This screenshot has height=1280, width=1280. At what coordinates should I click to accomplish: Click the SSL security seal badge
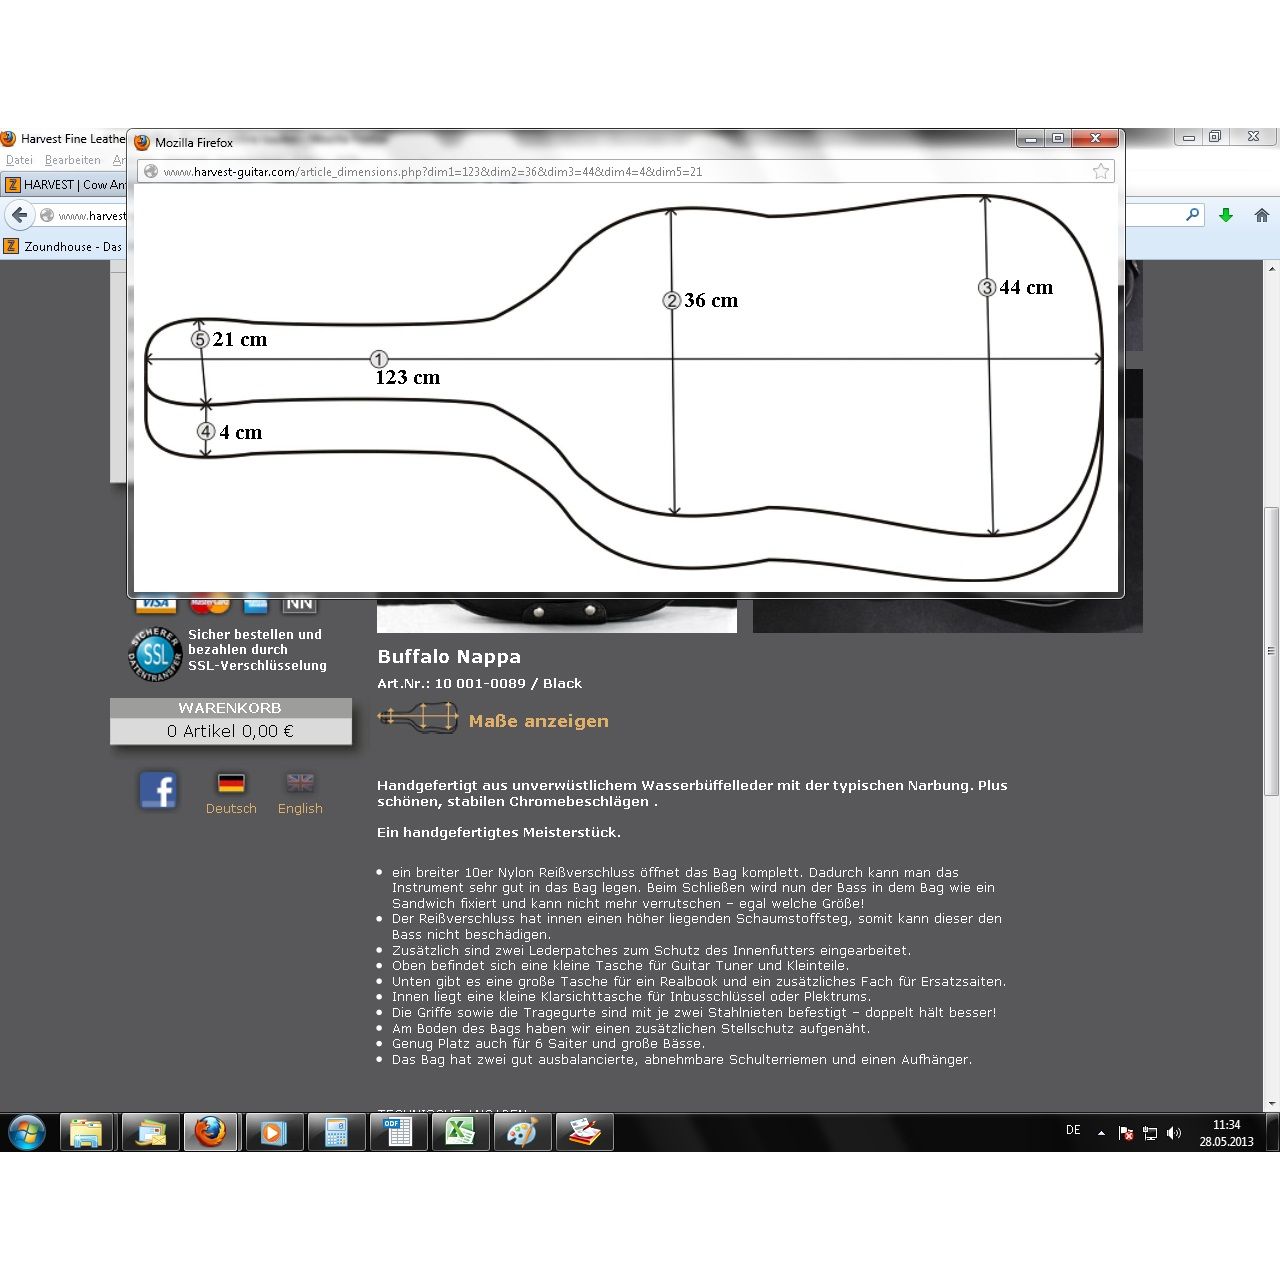pyautogui.click(x=155, y=654)
